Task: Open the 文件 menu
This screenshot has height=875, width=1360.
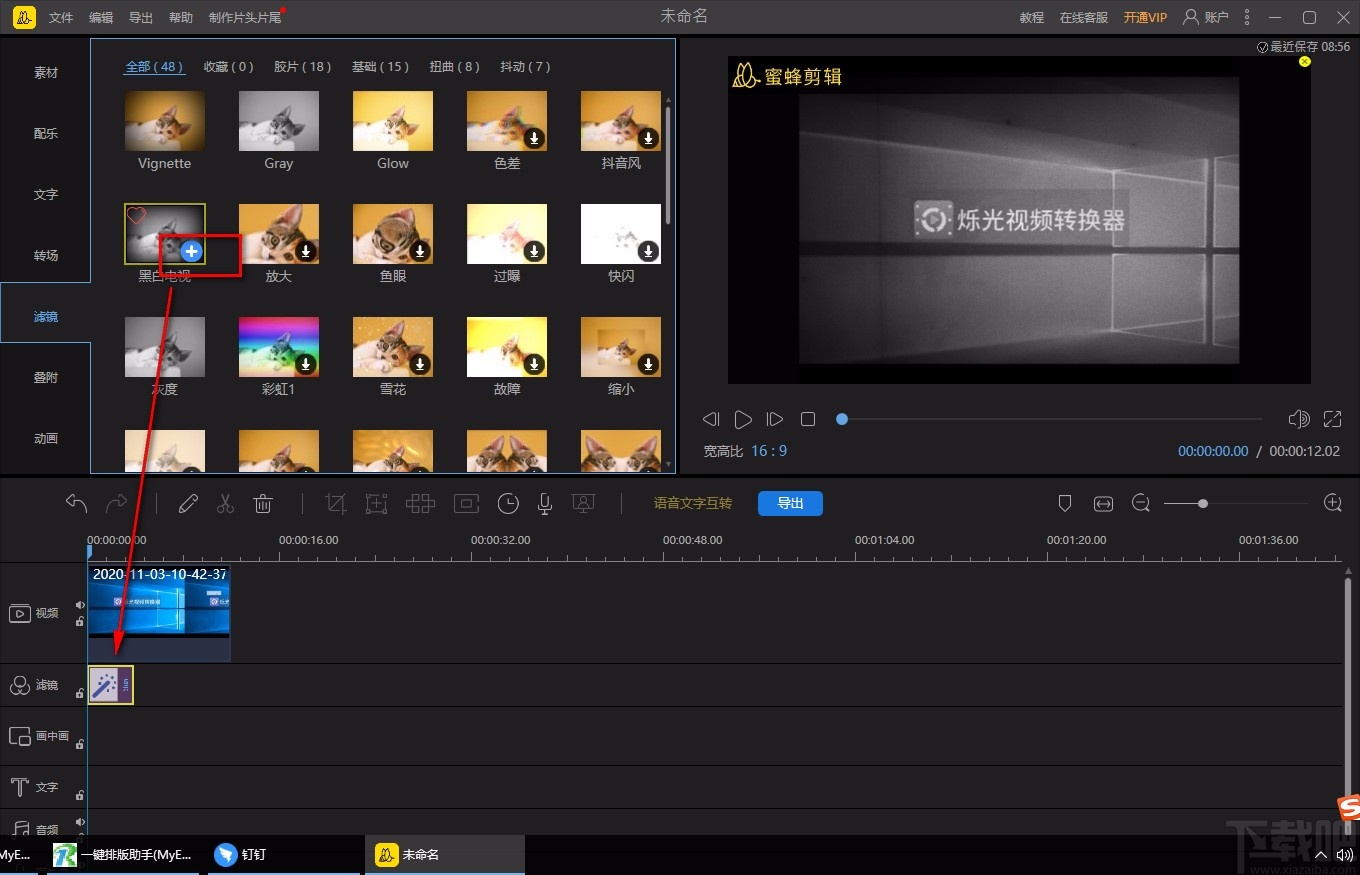Action: click(x=61, y=18)
